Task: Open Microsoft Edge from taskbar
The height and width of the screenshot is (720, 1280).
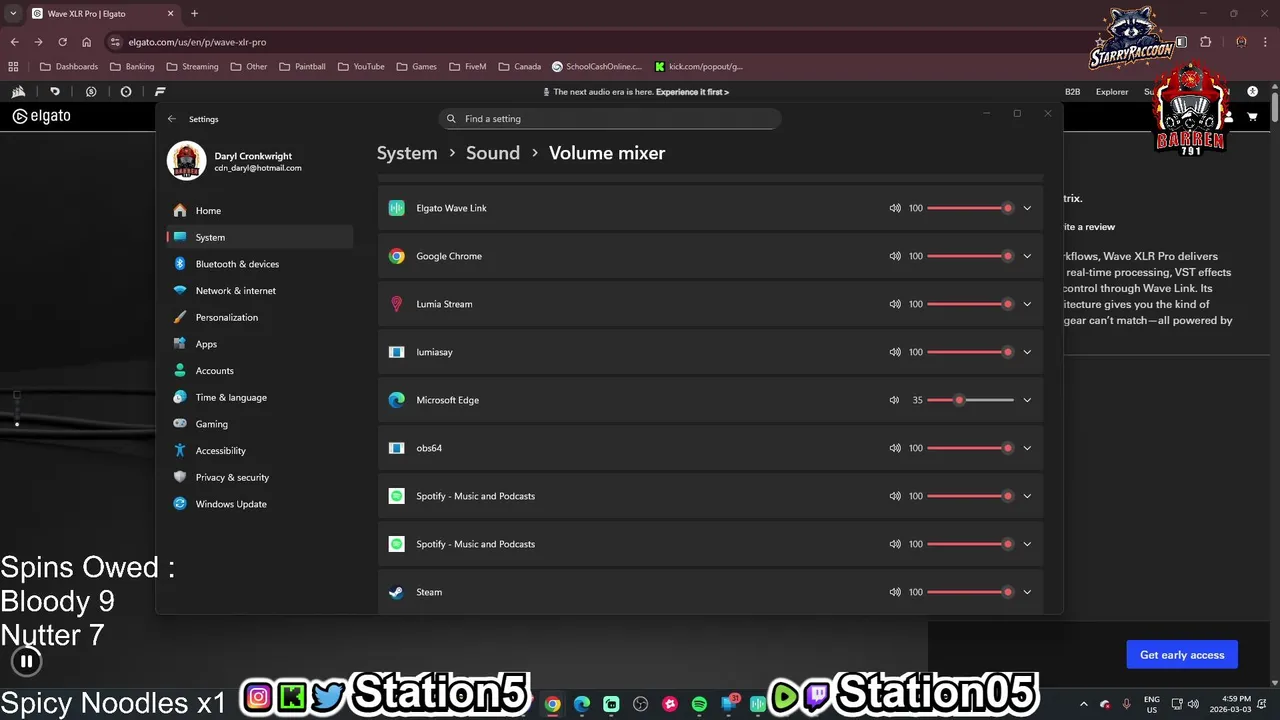Action: [582, 704]
